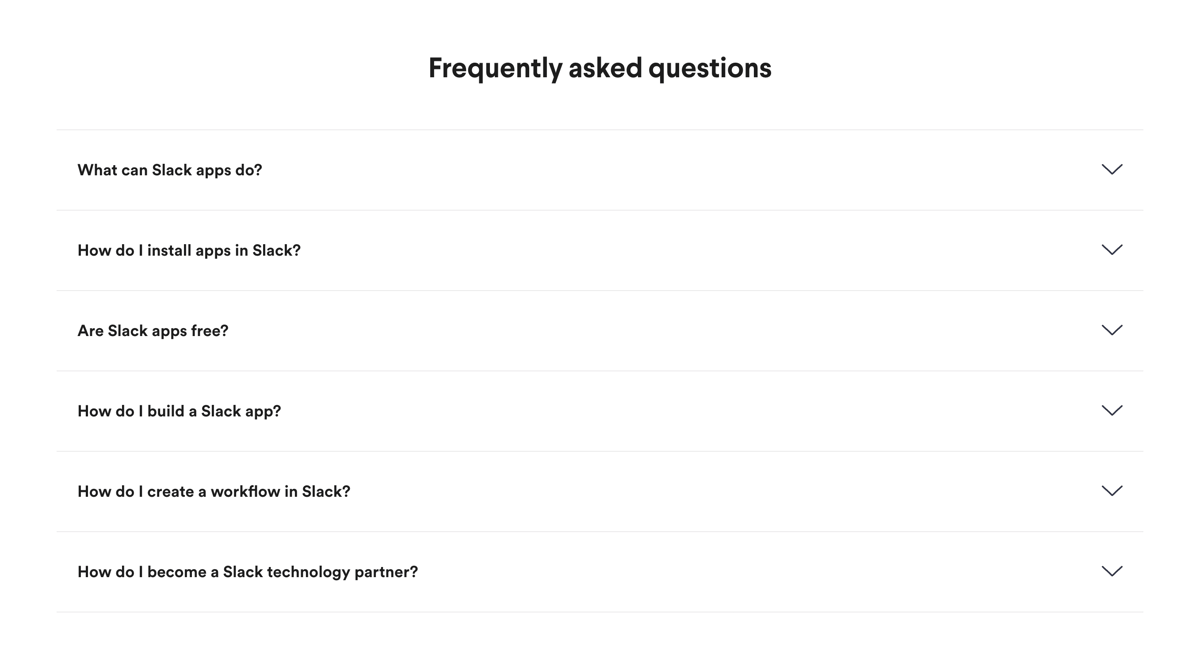Image resolution: width=1200 pixels, height=669 pixels.
Task: Click the chevron beside "Are Slack apps free?"
Action: pyautogui.click(x=1111, y=330)
